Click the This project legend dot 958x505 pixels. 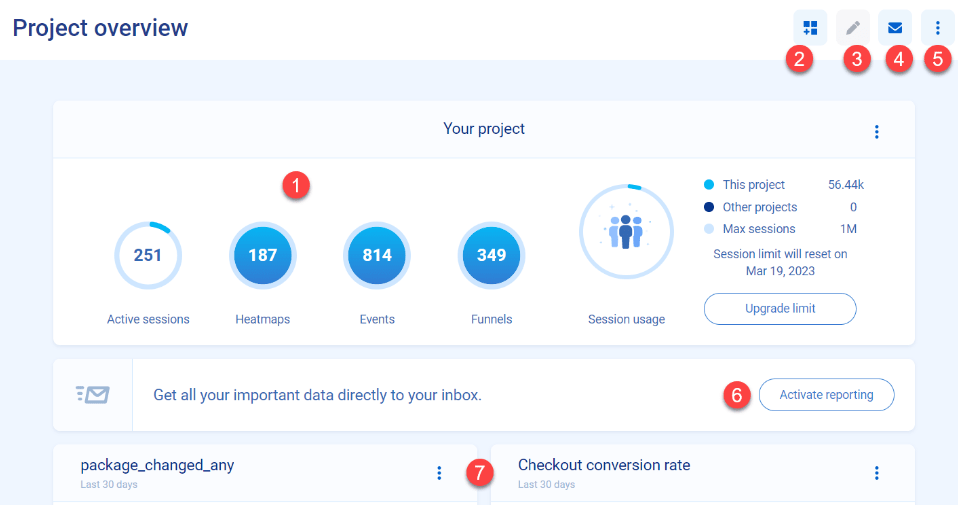pos(709,184)
